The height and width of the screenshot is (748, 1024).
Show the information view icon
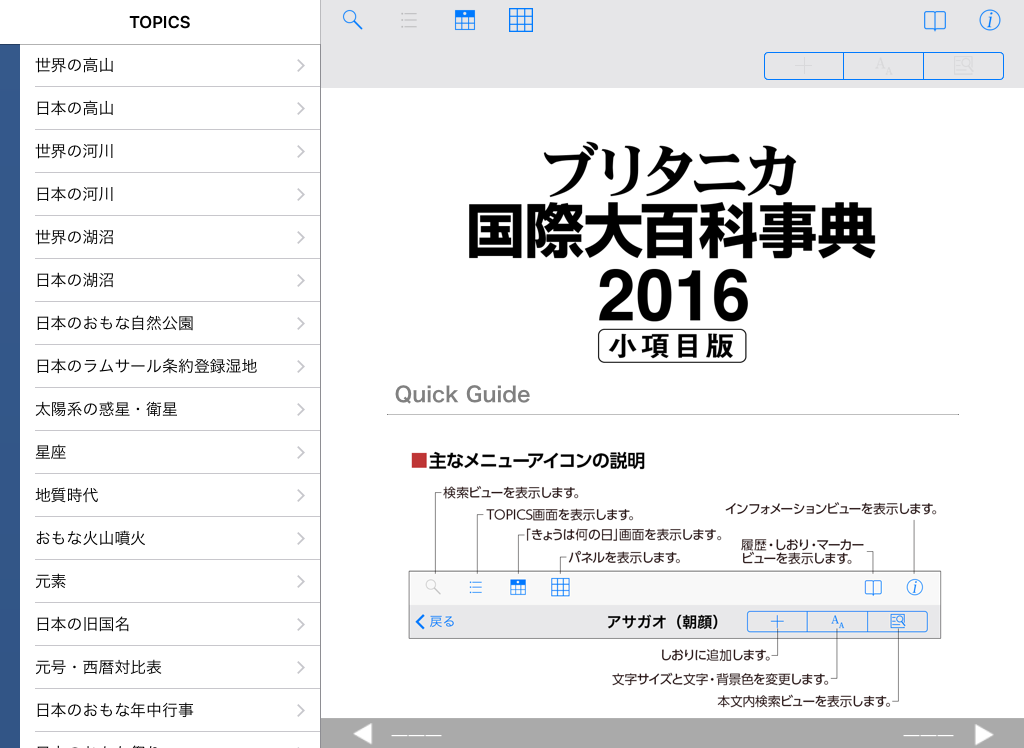pos(989,21)
